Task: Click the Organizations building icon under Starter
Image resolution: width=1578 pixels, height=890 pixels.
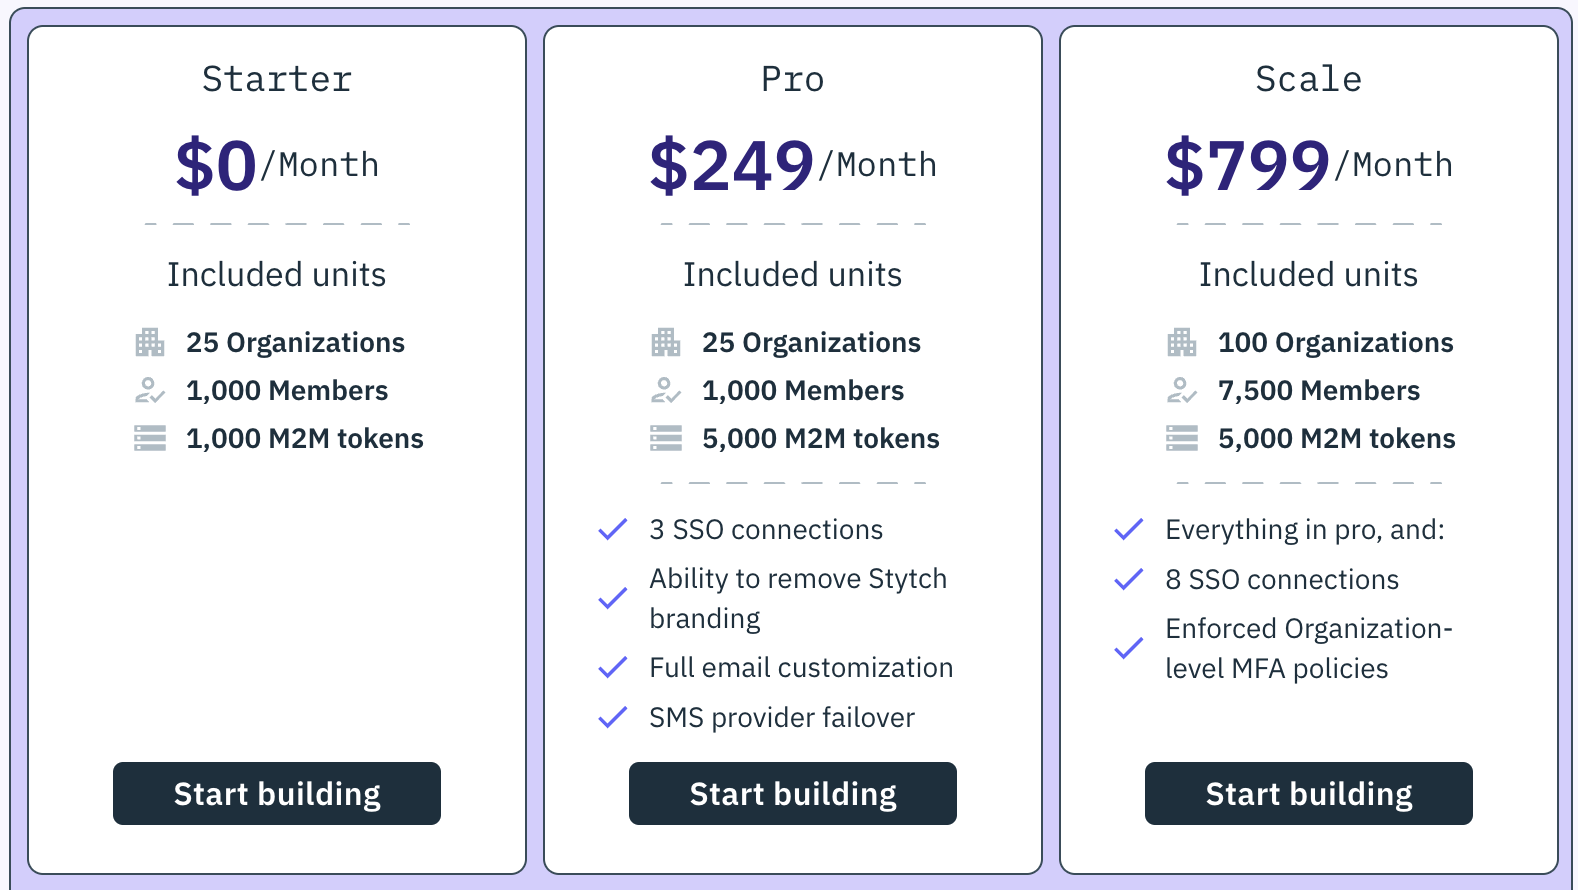Action: [x=149, y=342]
